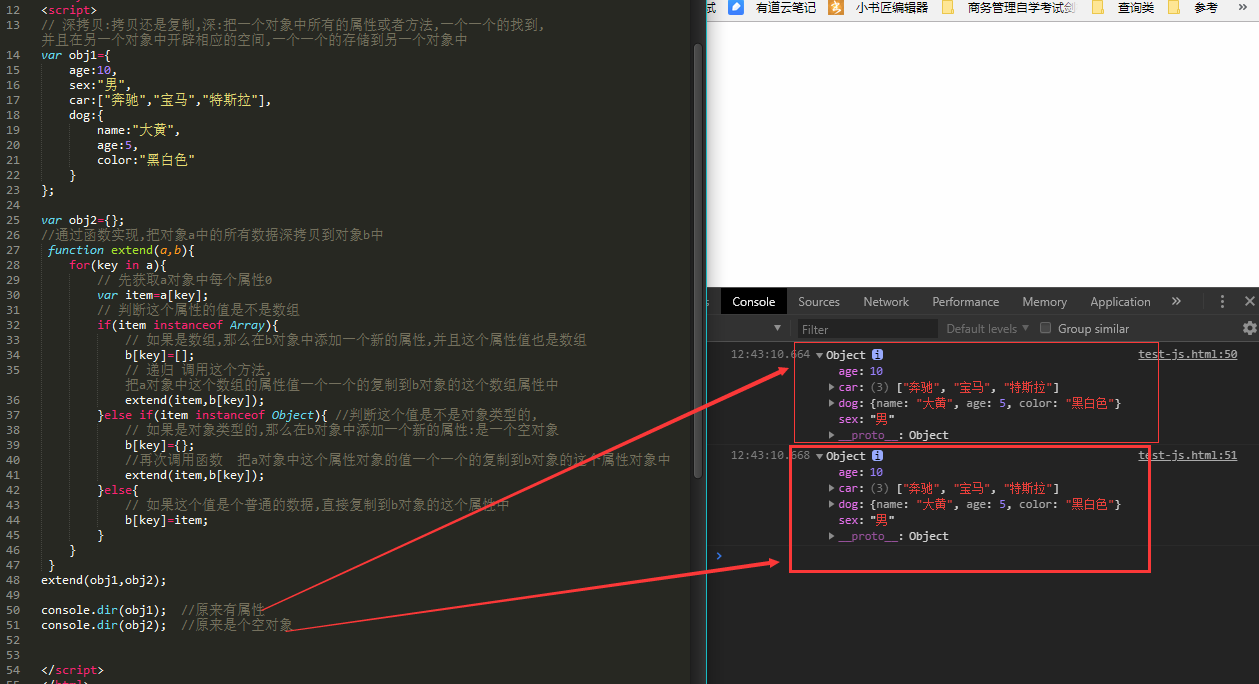The image size is (1259, 684).
Task: Expand the car array in the first Object
Action: click(832, 387)
